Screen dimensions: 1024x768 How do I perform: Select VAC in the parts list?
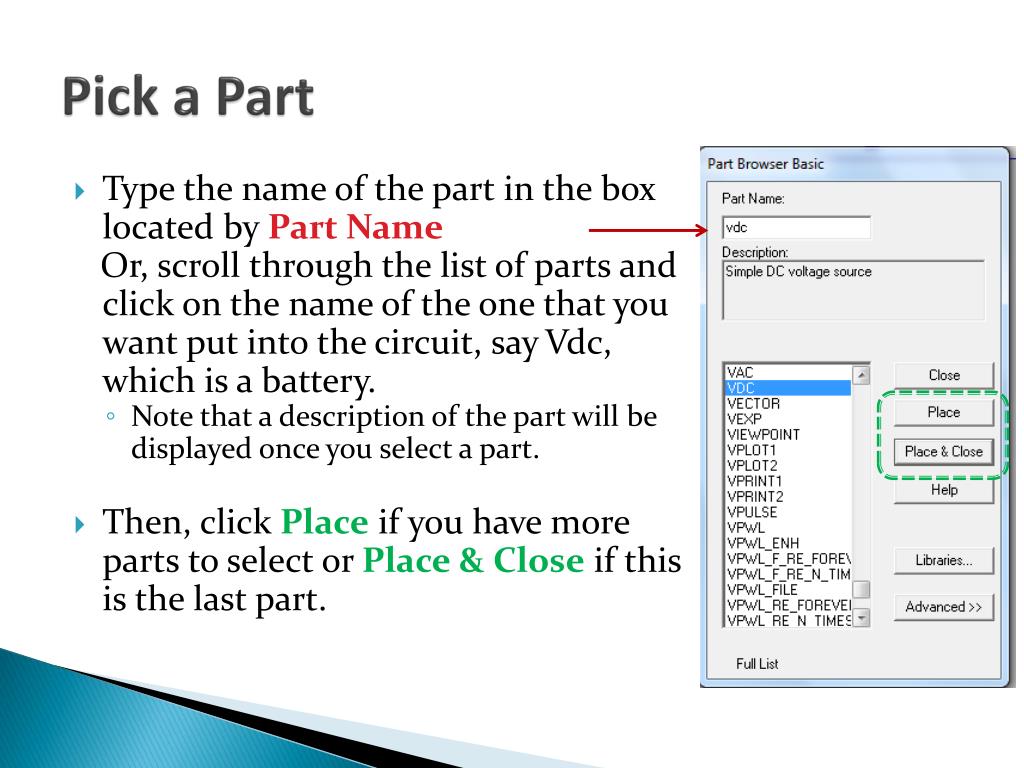[788, 372]
